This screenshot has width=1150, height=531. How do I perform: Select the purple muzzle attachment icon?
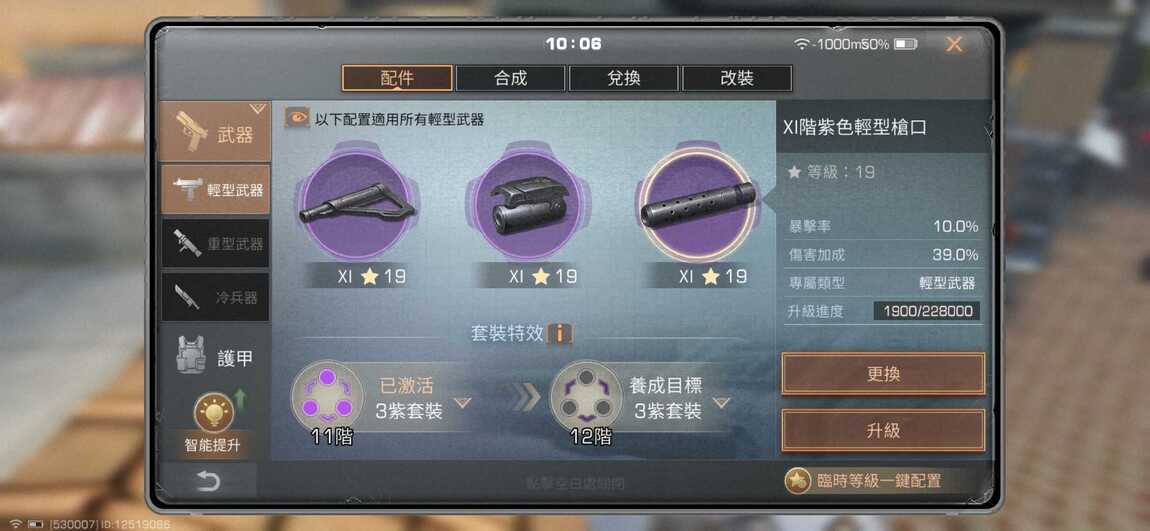pos(698,205)
